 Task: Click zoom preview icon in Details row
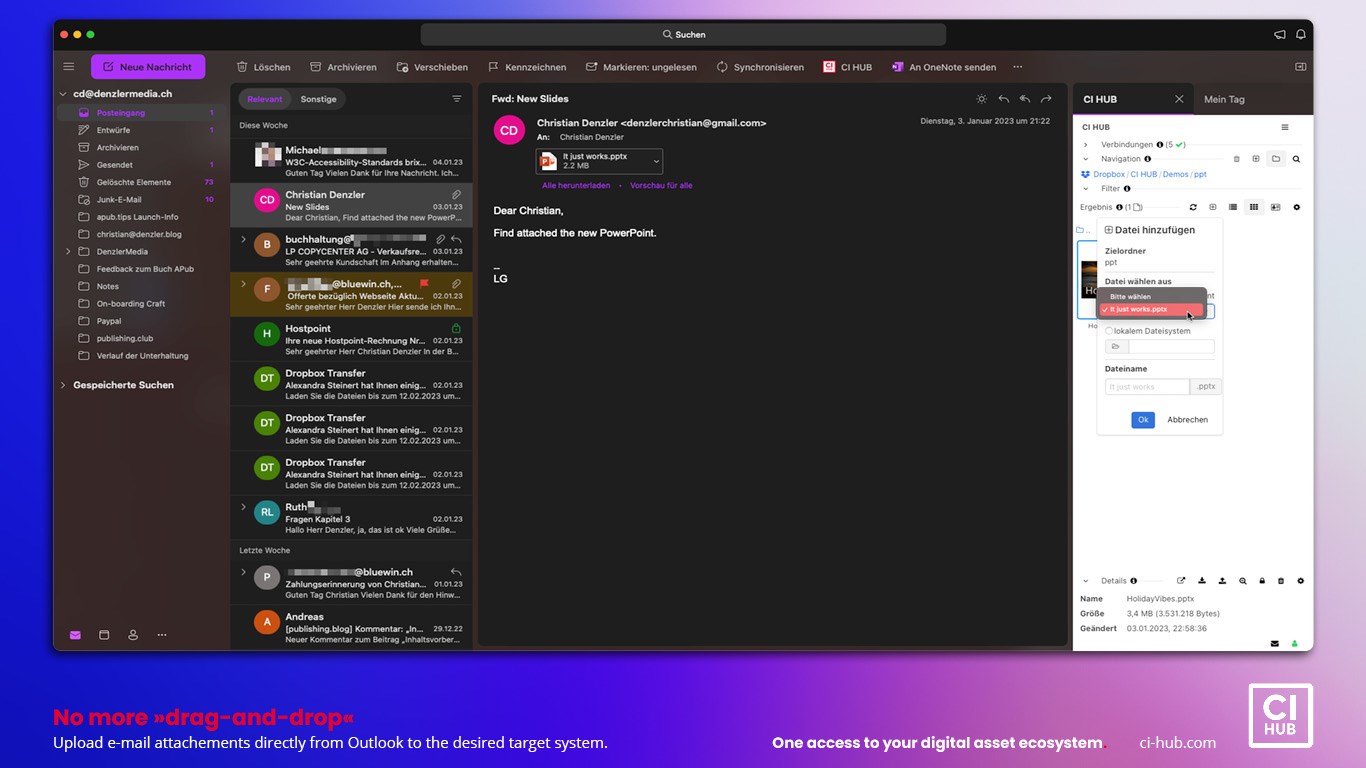point(1243,580)
